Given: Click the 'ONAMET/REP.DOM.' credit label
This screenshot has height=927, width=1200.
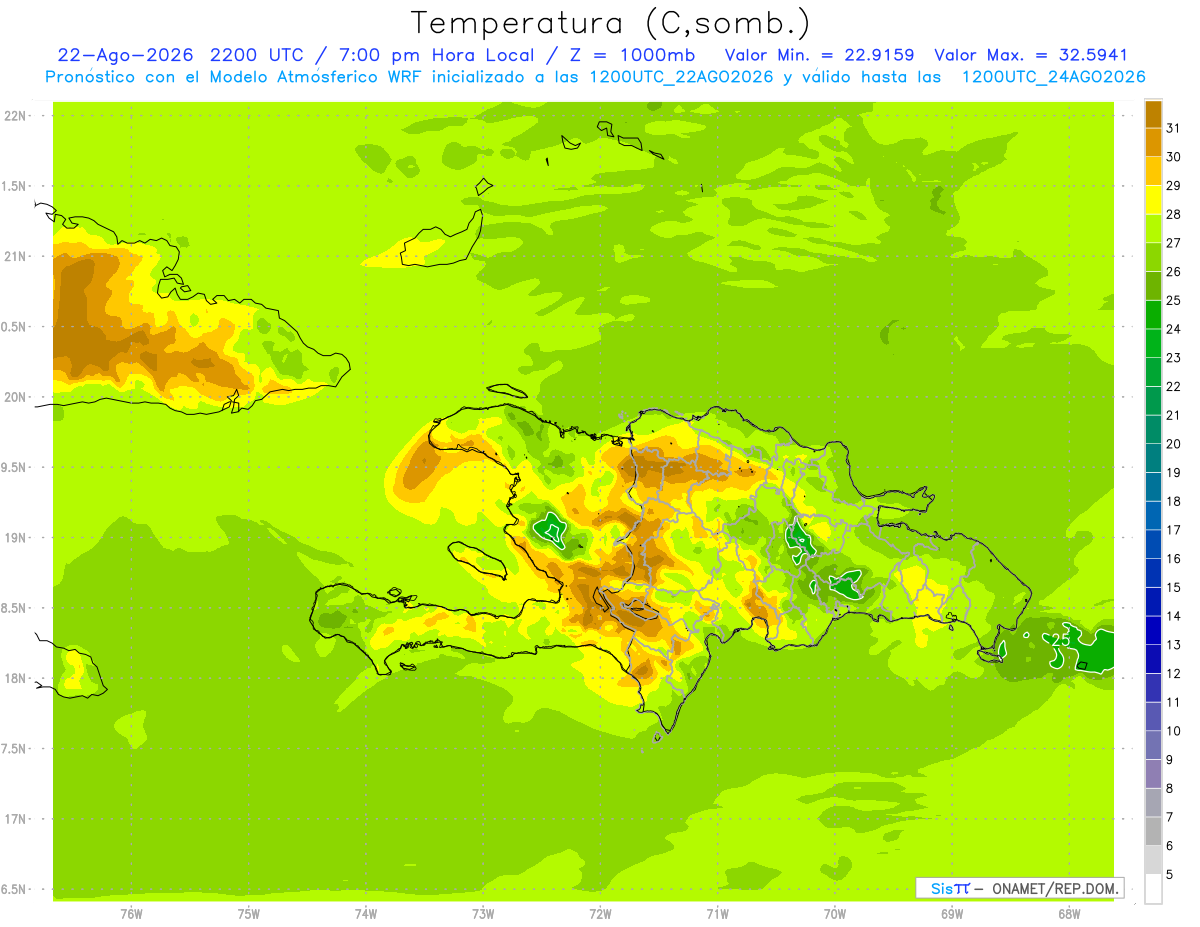Looking at the screenshot, I should click(x=1055, y=888).
